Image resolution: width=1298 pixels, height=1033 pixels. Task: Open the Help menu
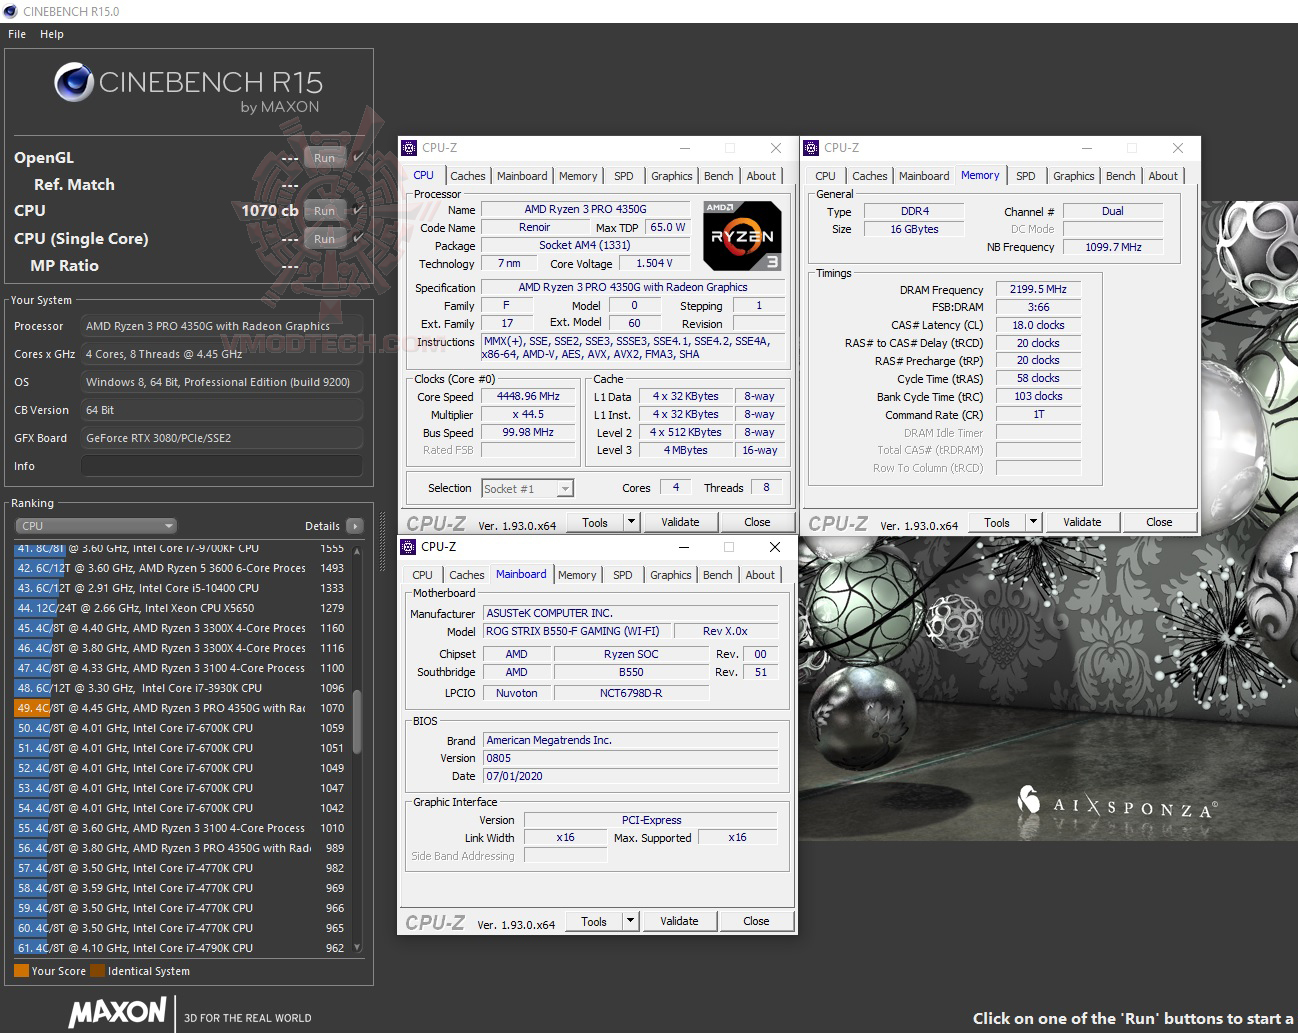52,34
